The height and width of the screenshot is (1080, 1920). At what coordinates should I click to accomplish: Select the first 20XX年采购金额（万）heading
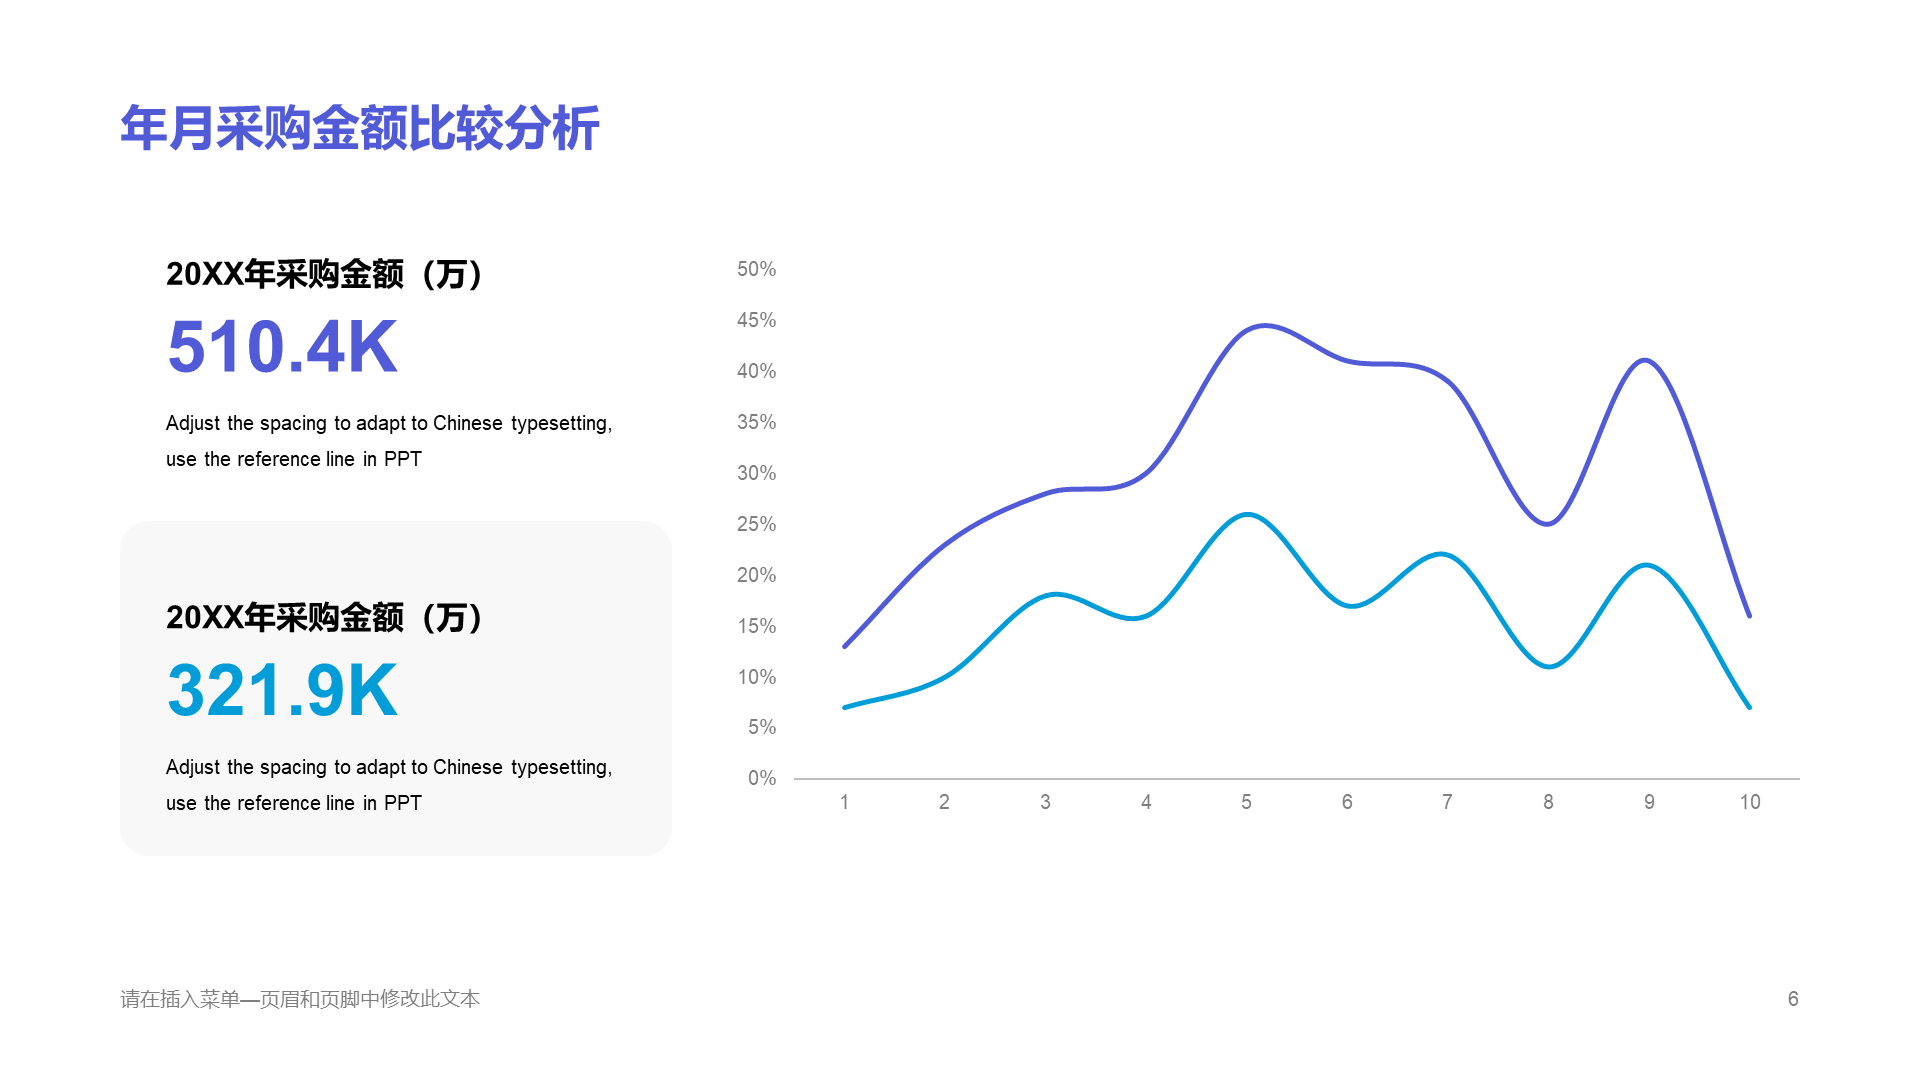326,273
